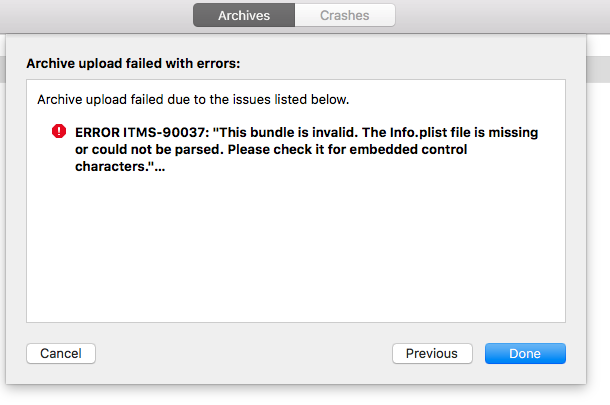Click the toolbar area left of Archives tab

pyautogui.click(x=96, y=16)
